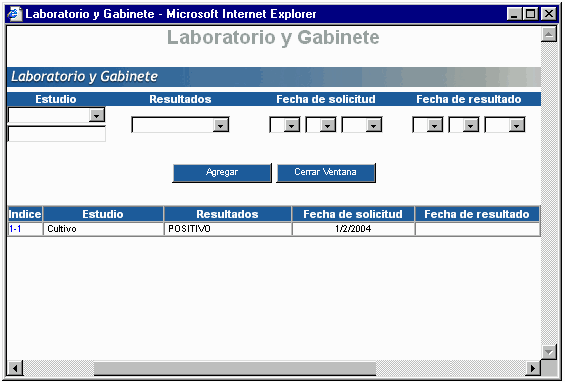Click the text field below Estudio dropdown

pos(57,134)
